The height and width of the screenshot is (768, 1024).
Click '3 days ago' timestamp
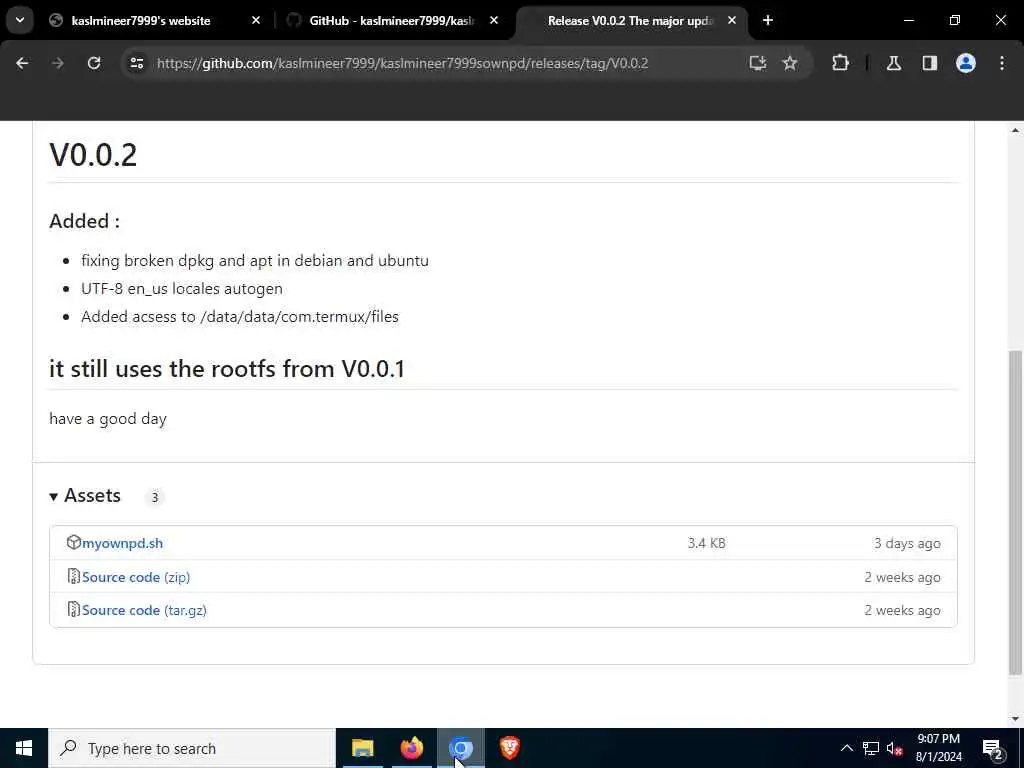[x=907, y=543]
